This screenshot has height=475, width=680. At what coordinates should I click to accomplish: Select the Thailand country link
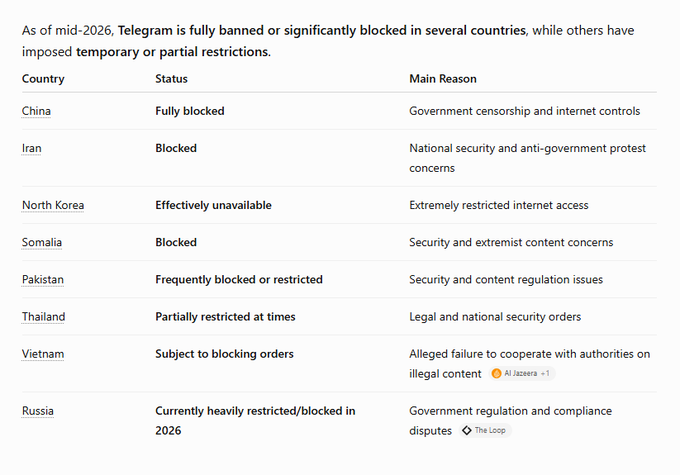tap(43, 317)
